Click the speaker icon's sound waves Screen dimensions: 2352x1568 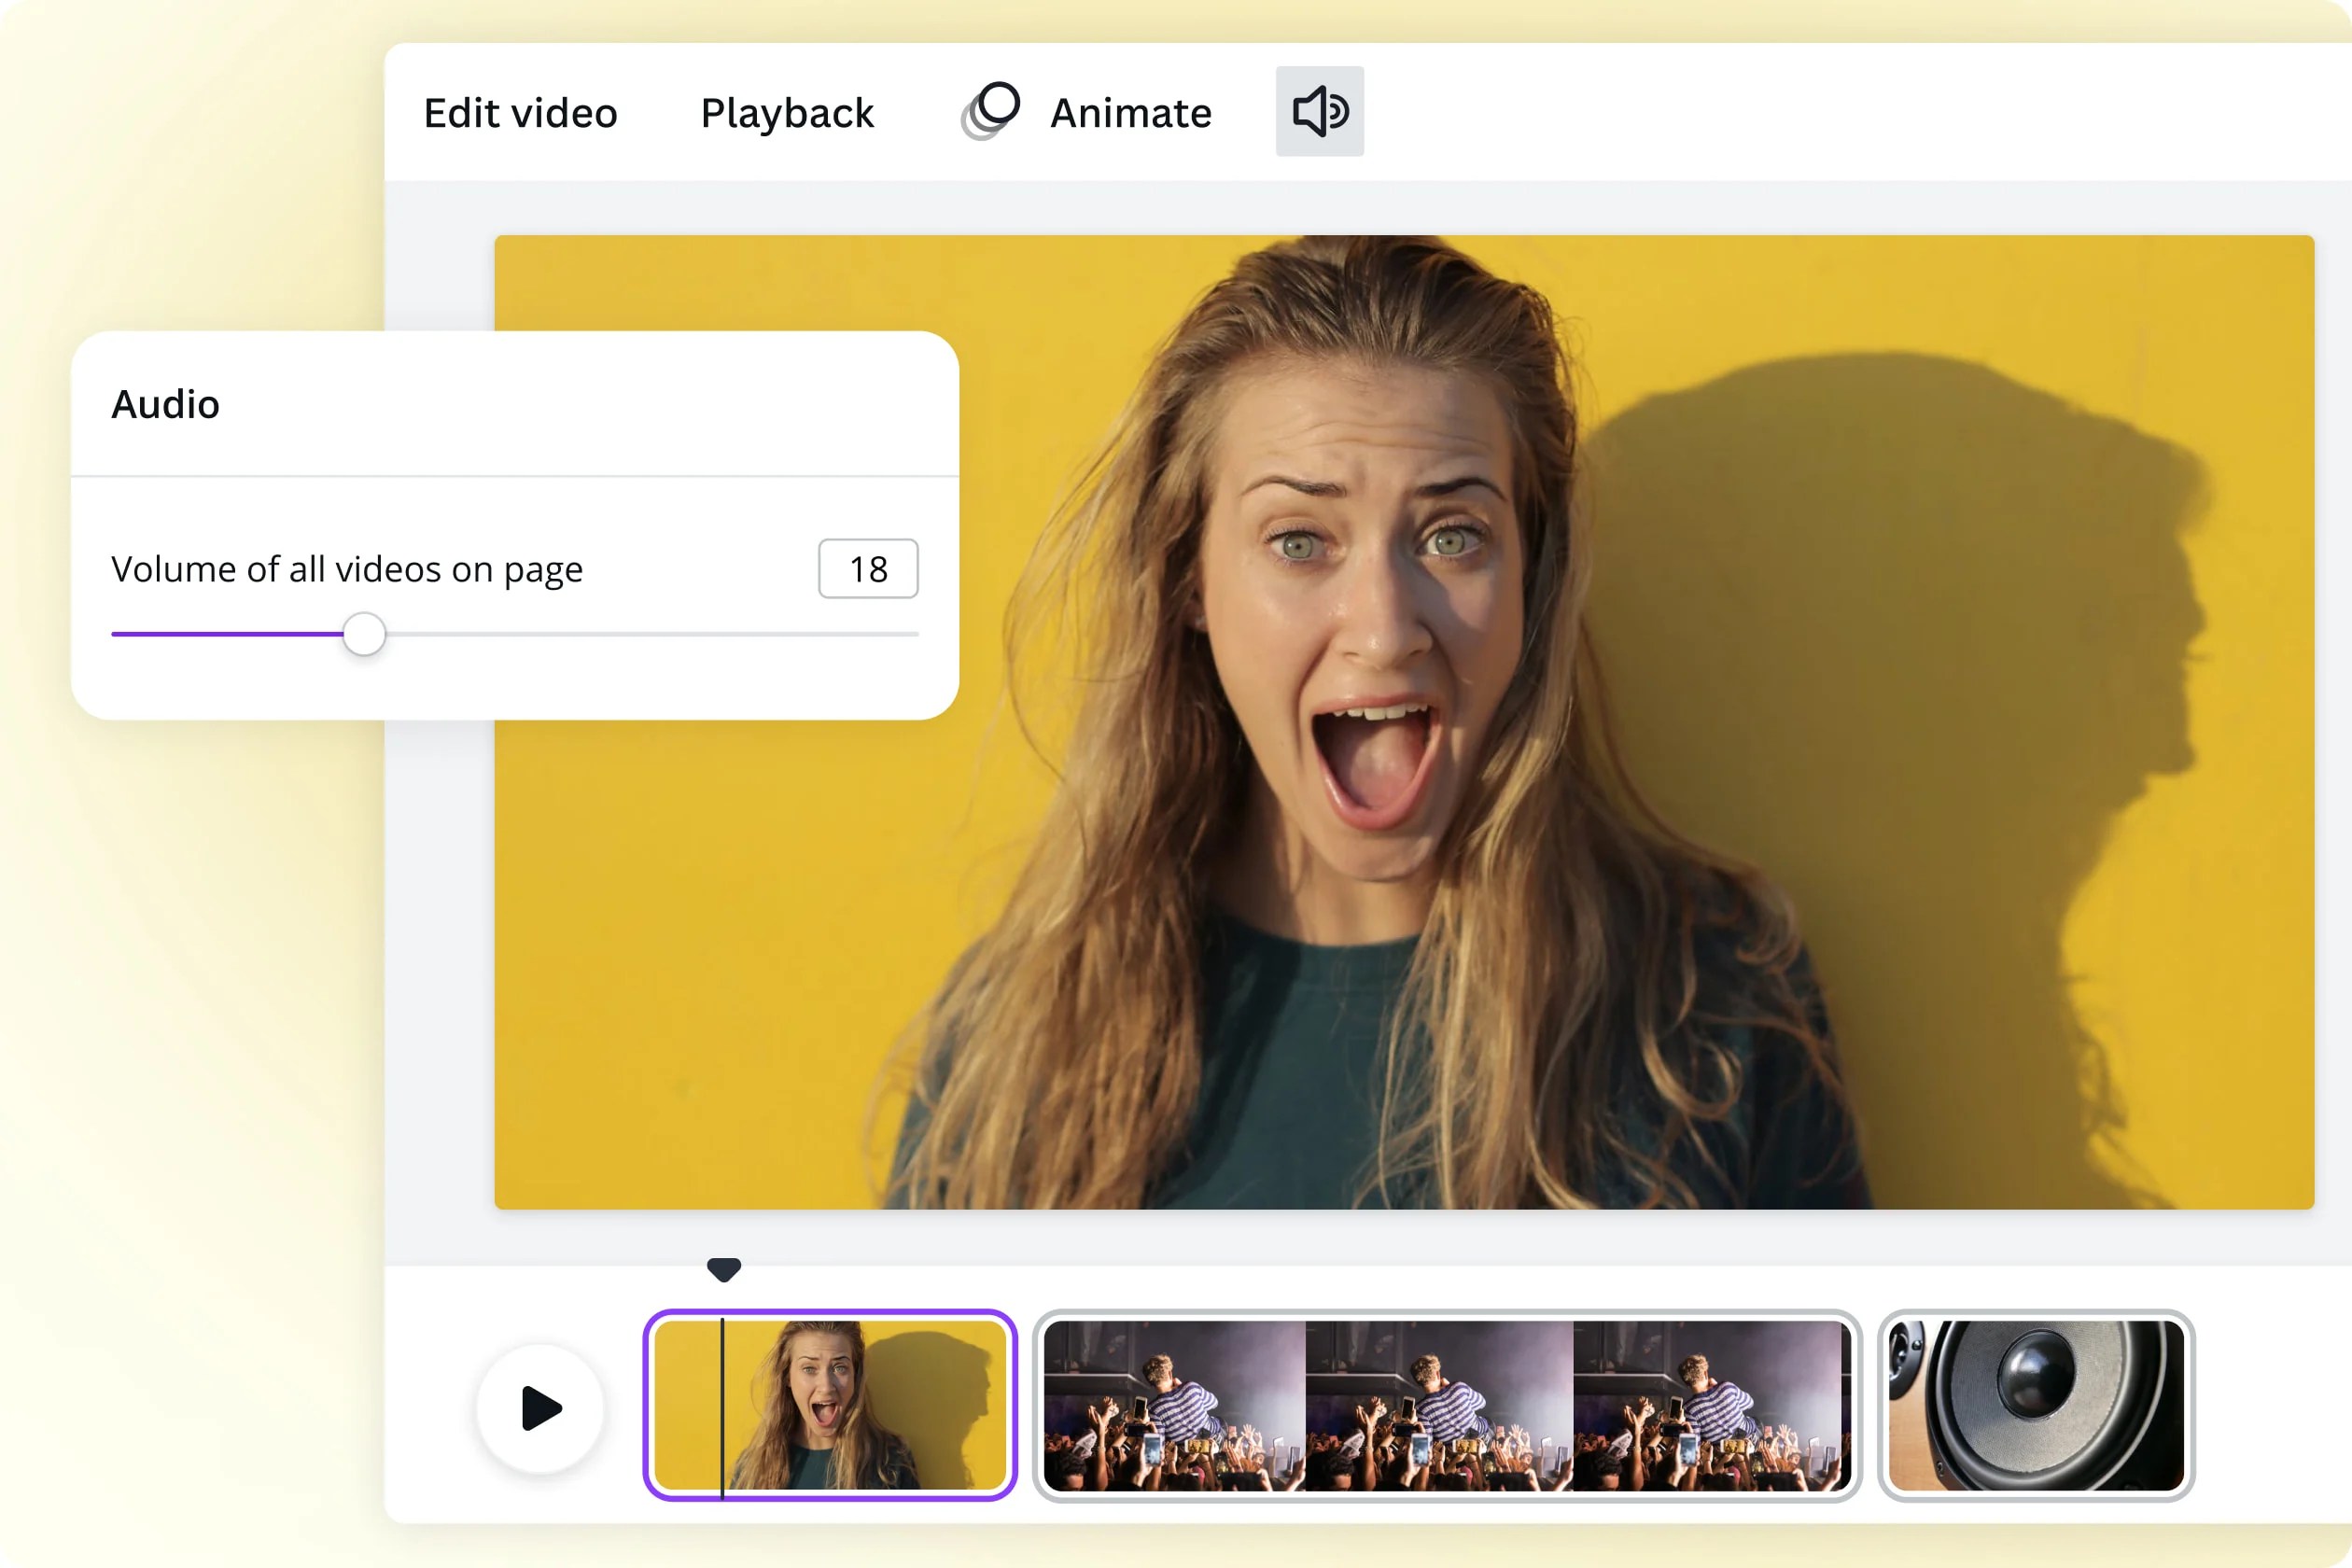(x=1338, y=112)
